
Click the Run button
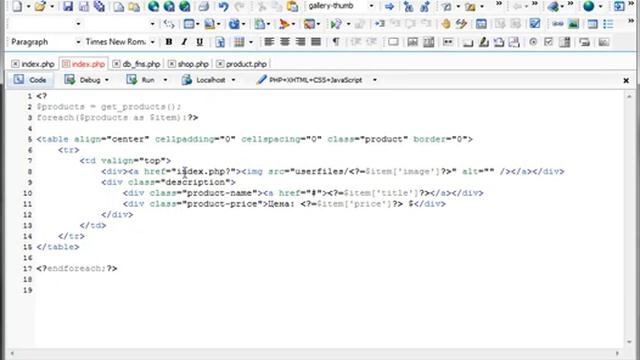pos(141,80)
